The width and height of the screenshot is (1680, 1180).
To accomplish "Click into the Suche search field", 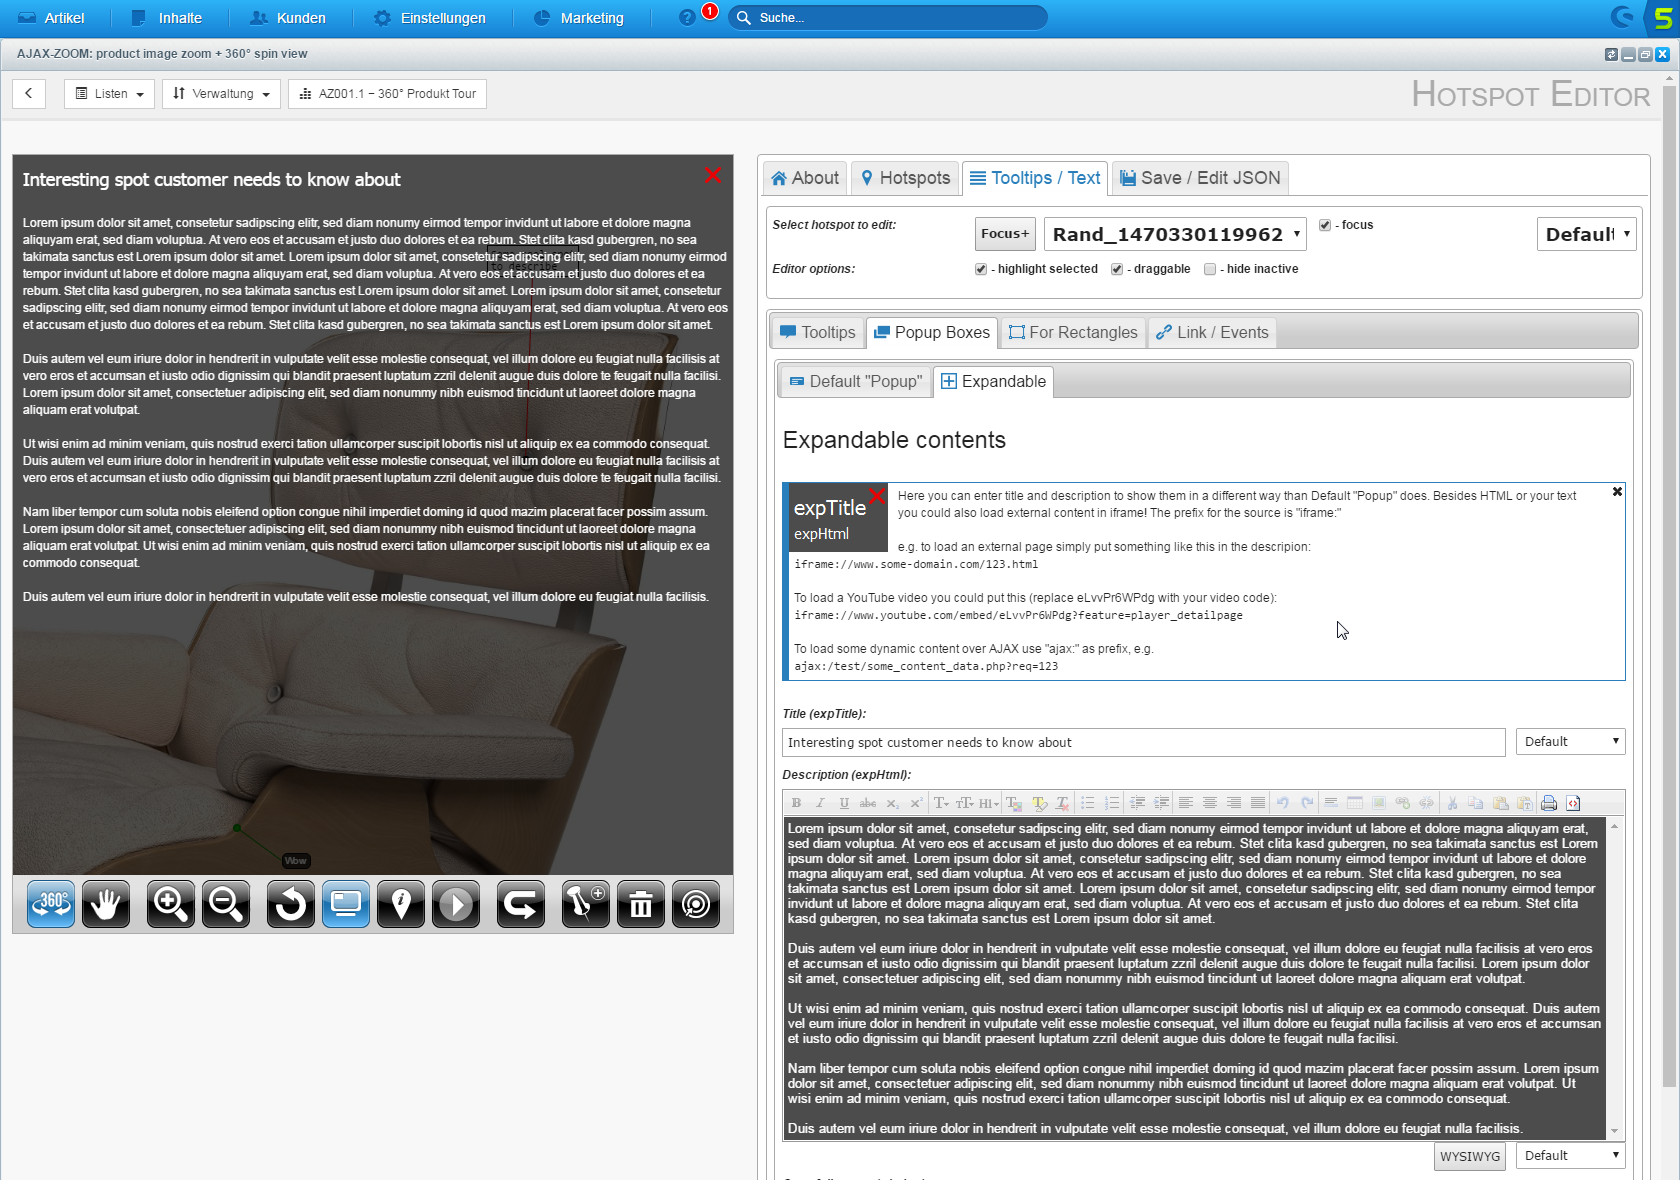I will (888, 18).
